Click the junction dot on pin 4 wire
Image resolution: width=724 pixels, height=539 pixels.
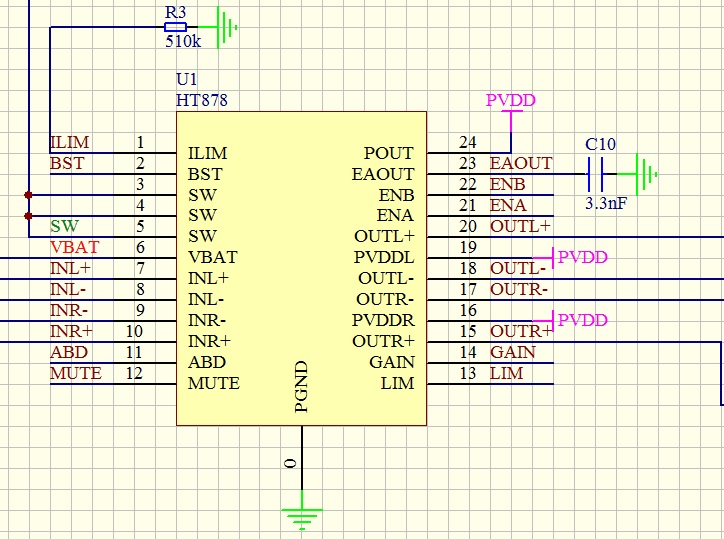[x=28, y=215]
